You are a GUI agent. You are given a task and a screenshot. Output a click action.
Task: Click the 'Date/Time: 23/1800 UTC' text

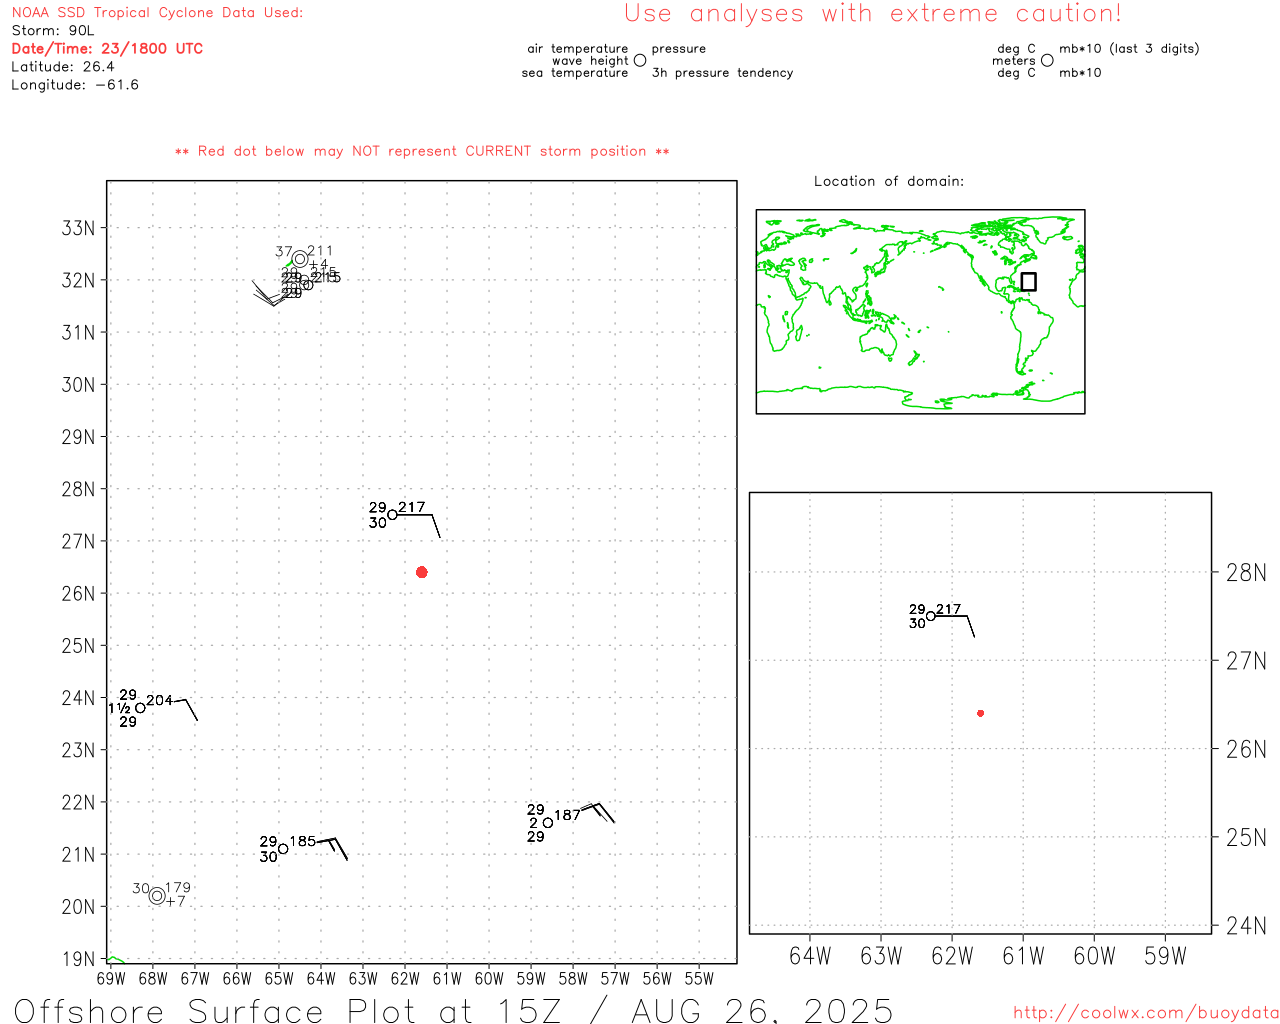pos(107,49)
